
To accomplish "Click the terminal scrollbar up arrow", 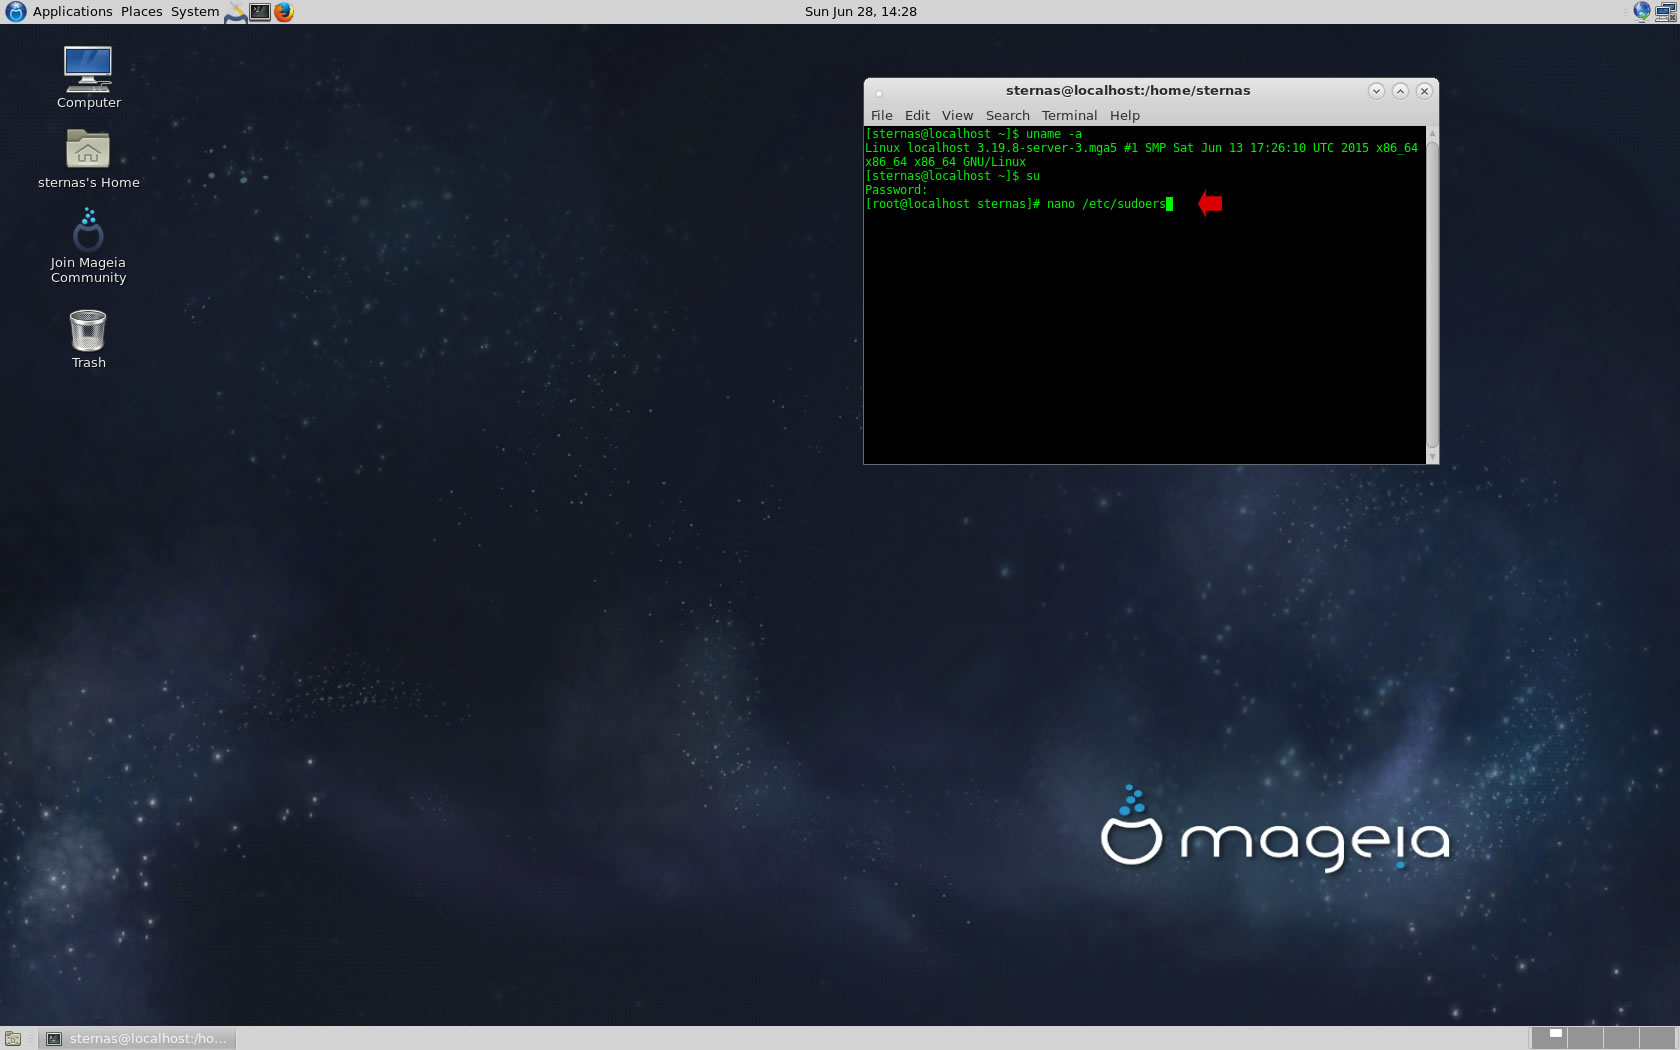I will coord(1432,133).
